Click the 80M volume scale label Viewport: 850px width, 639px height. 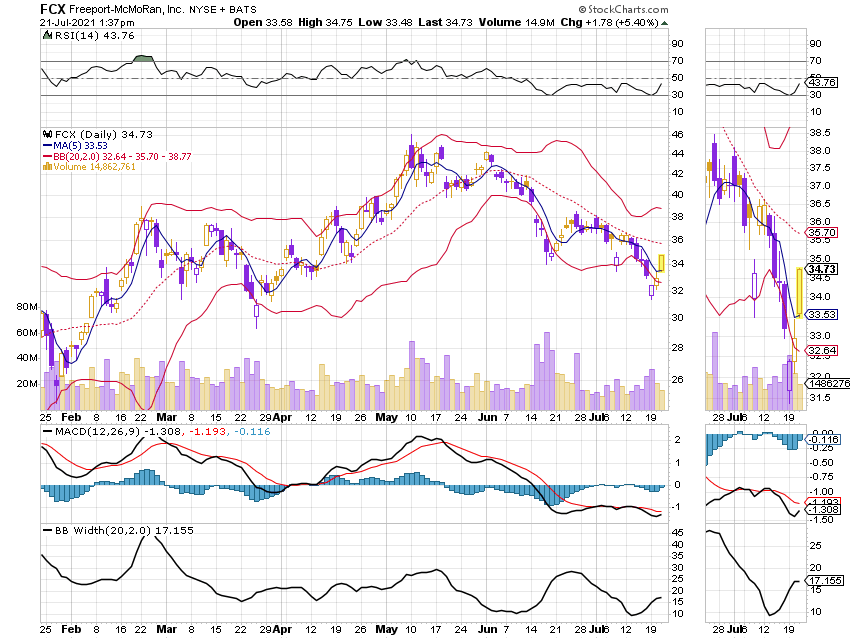[x=28, y=307]
